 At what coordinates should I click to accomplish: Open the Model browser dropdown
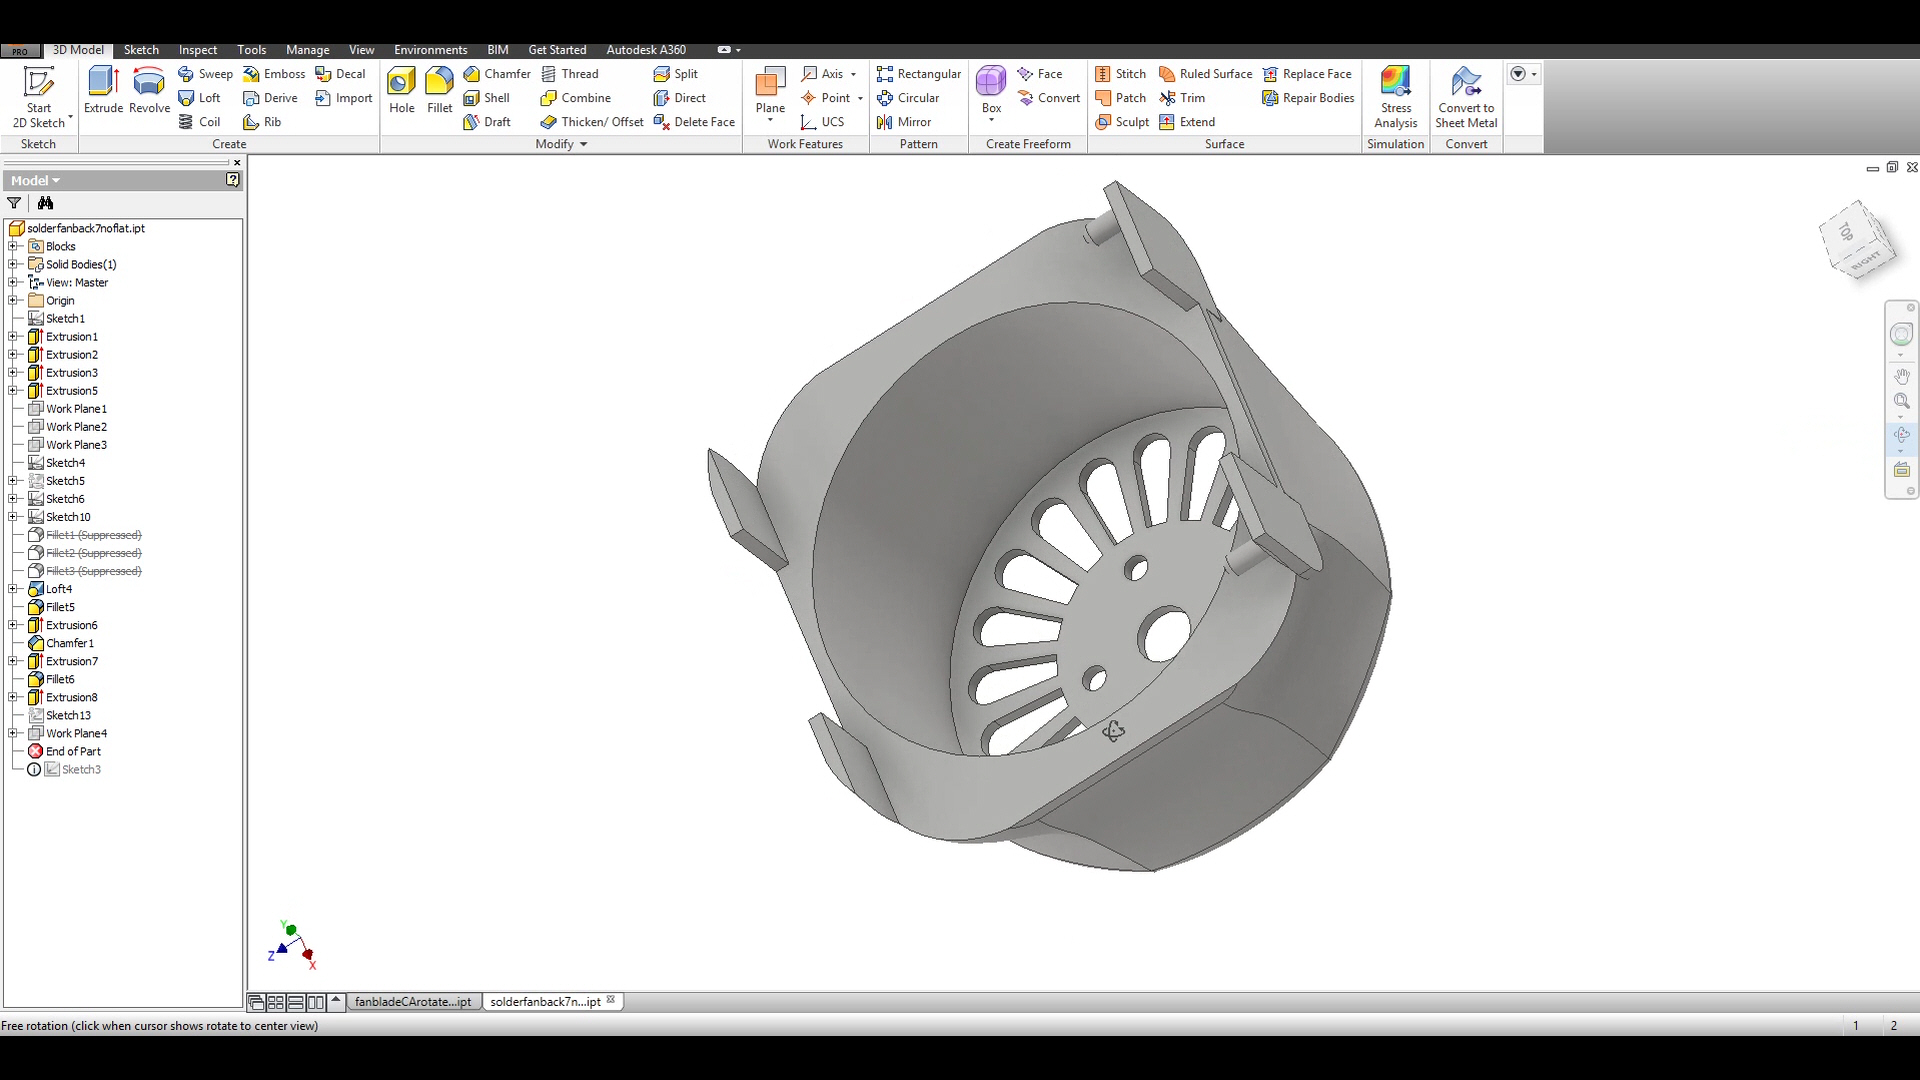35,180
